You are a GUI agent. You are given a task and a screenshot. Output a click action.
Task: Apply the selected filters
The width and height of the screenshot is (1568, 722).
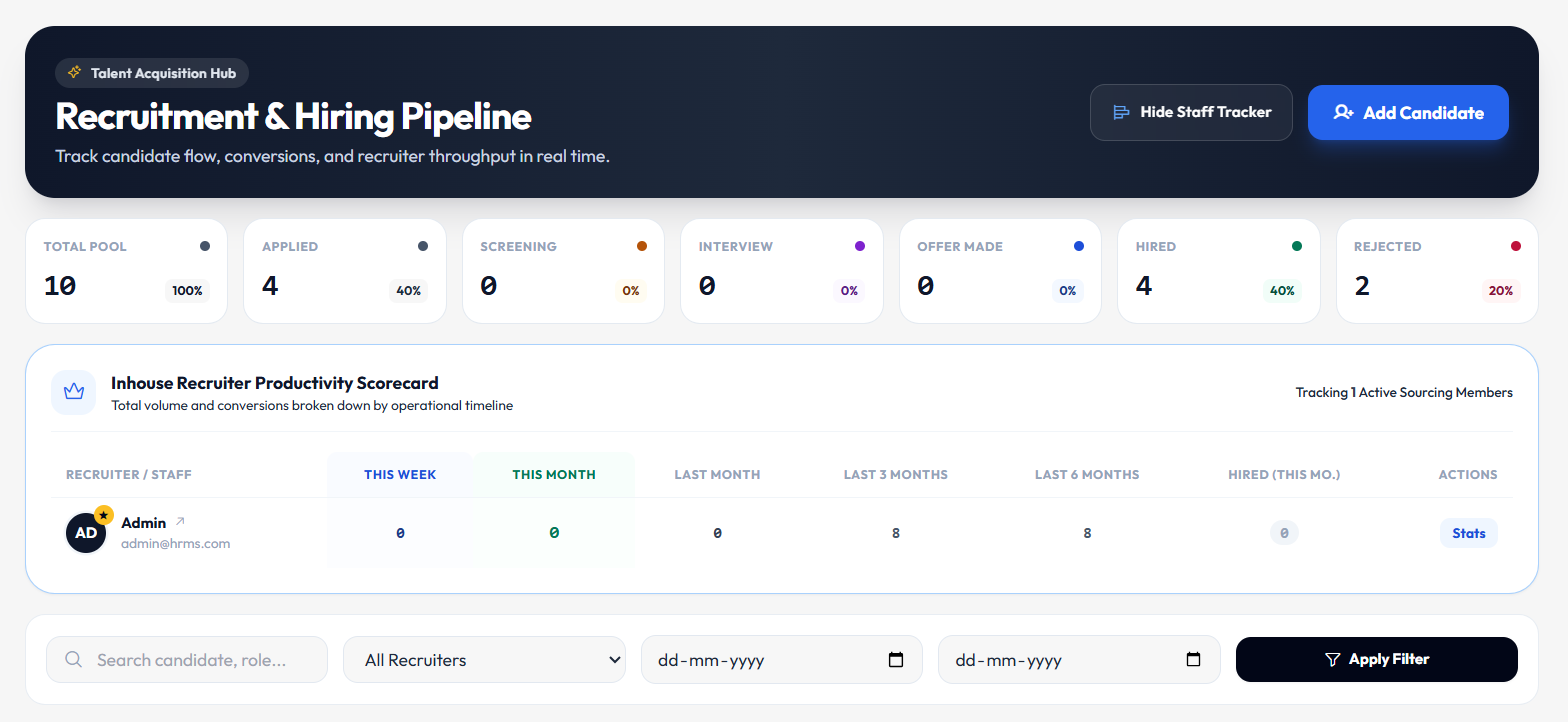click(1377, 660)
